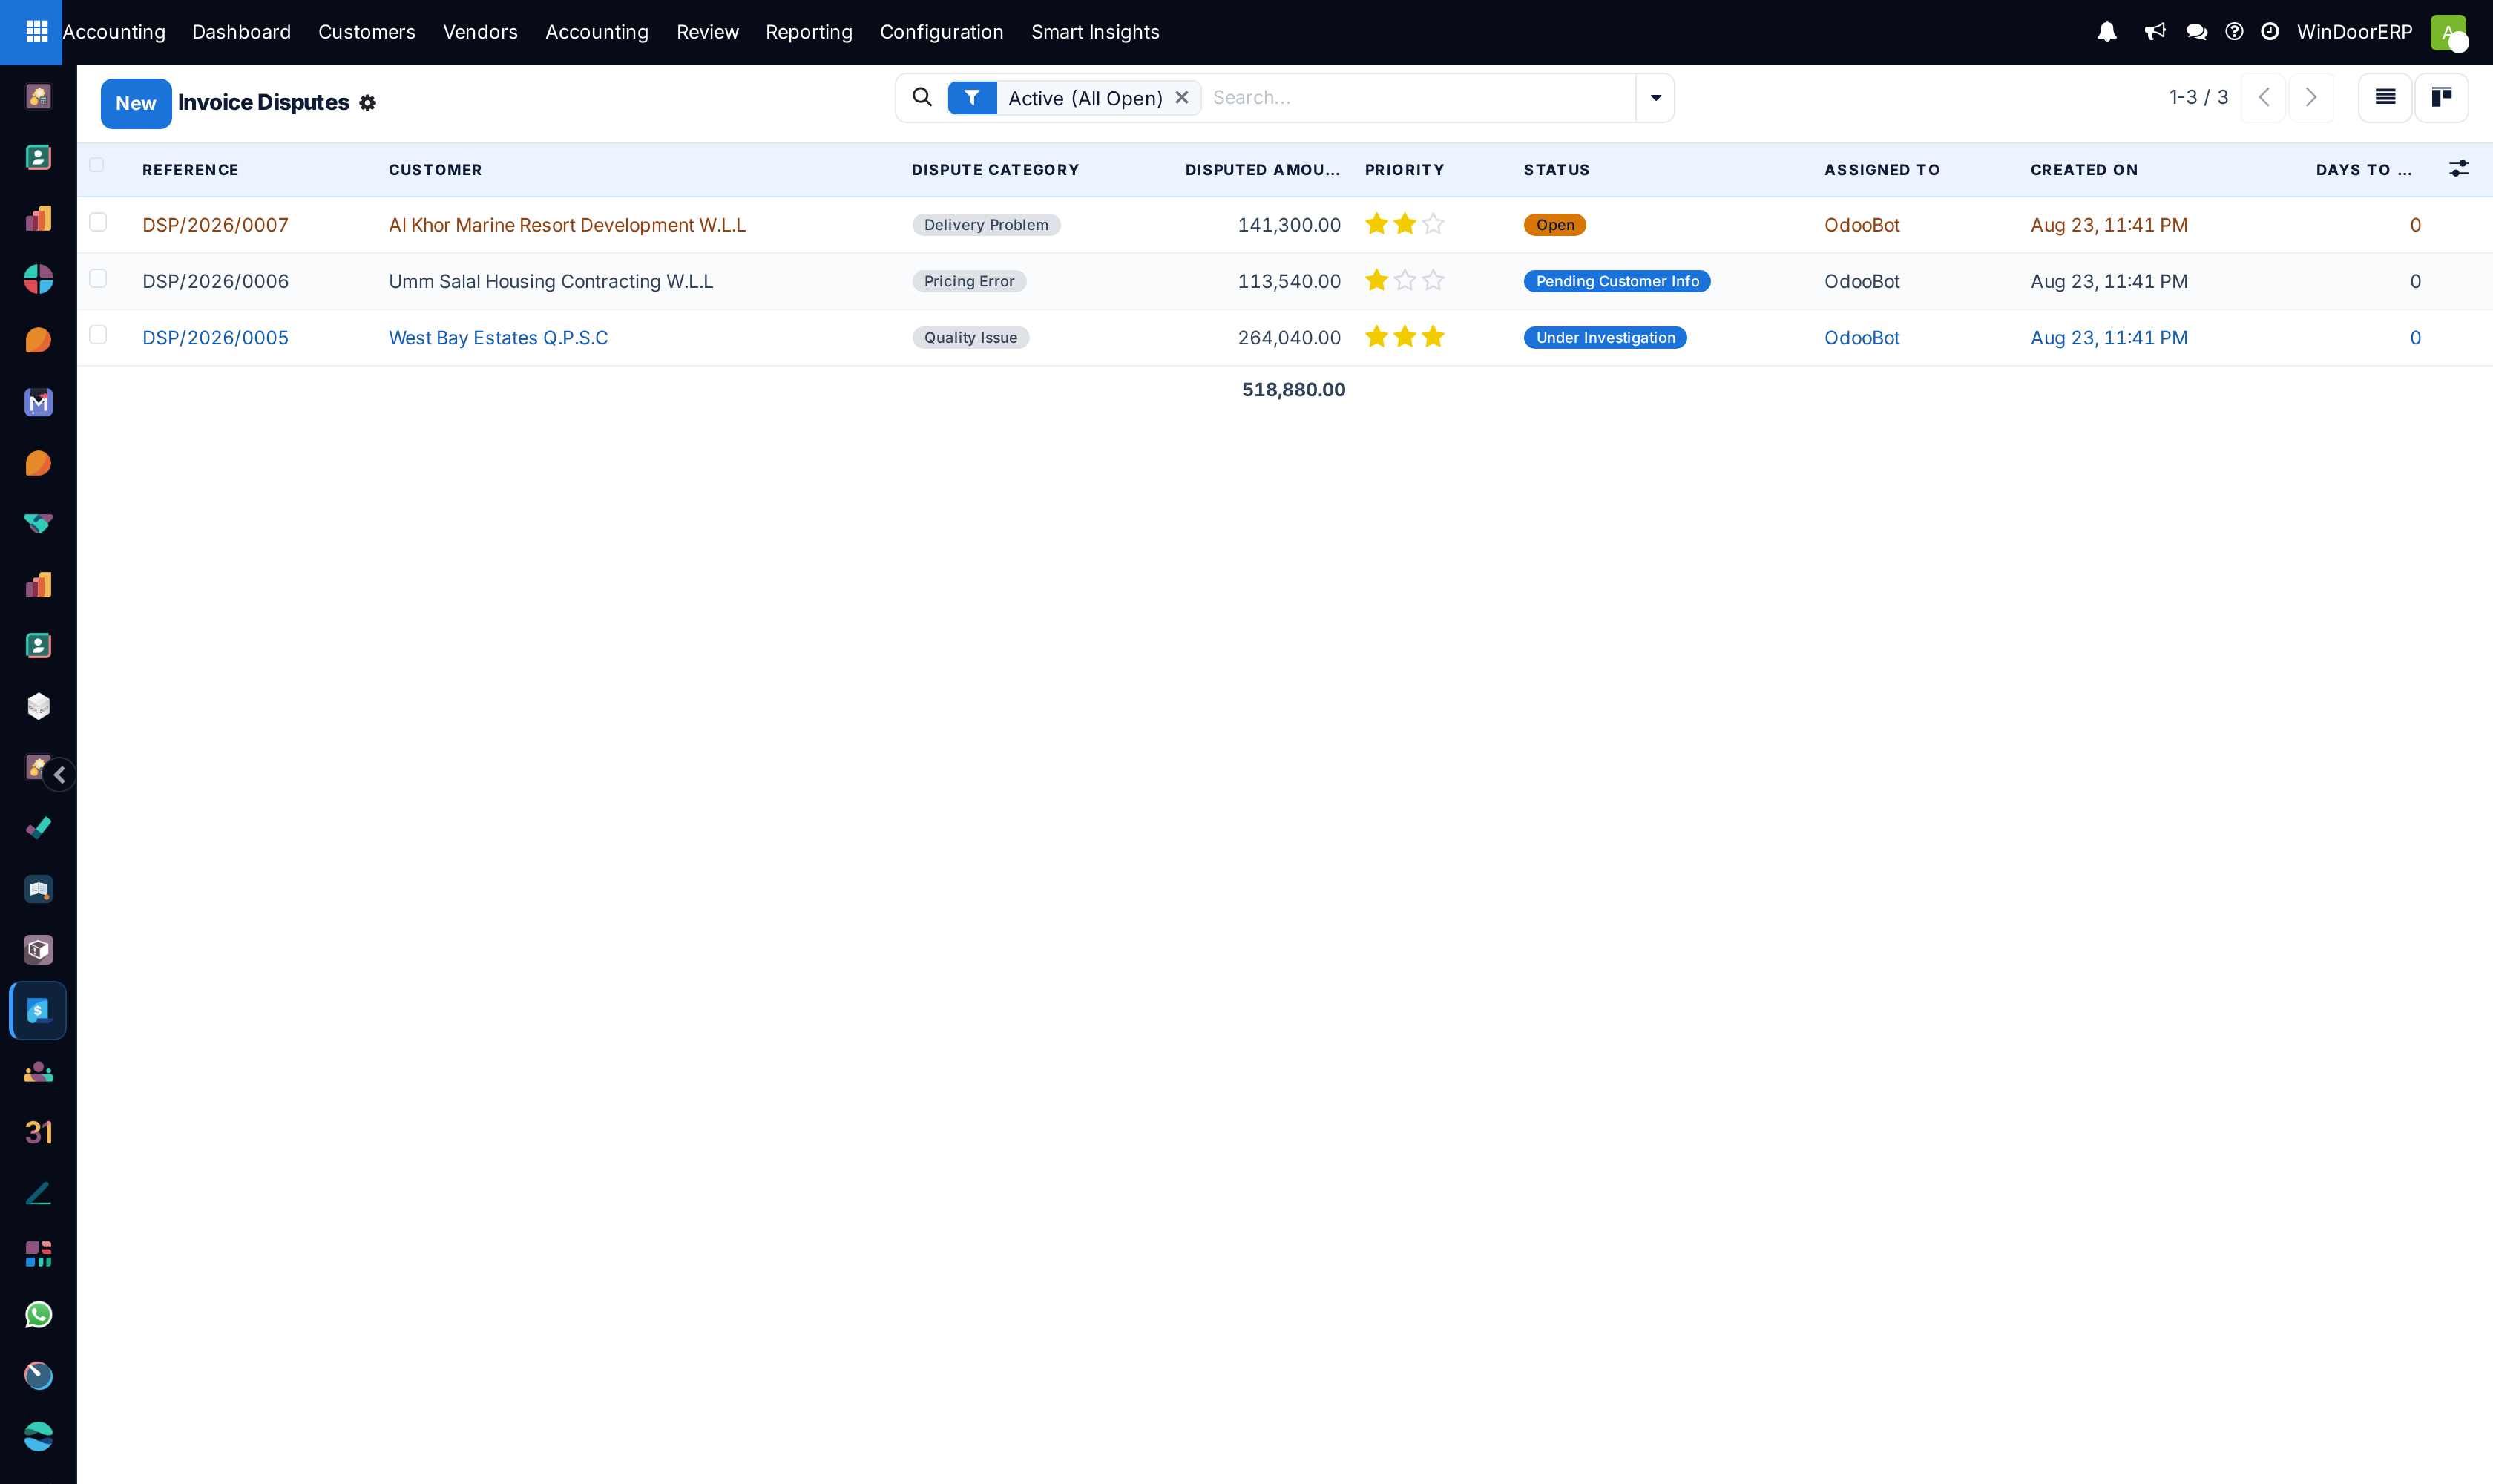Sort by the Disputed Amount column header

pyautogui.click(x=1262, y=170)
